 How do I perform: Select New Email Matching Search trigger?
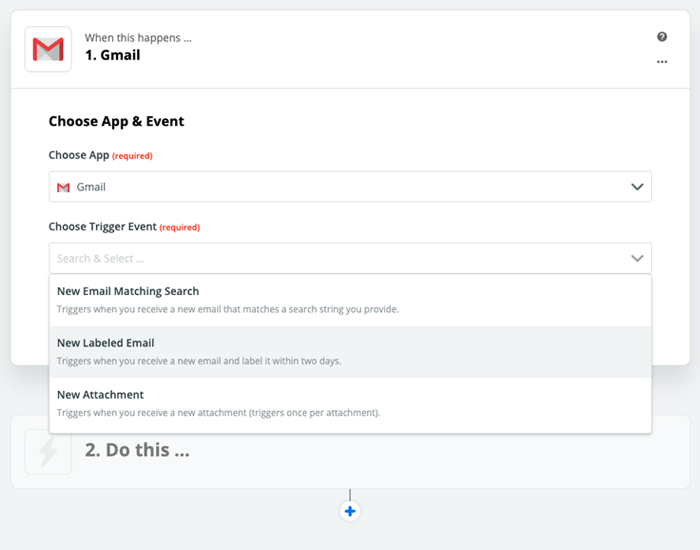click(350, 300)
